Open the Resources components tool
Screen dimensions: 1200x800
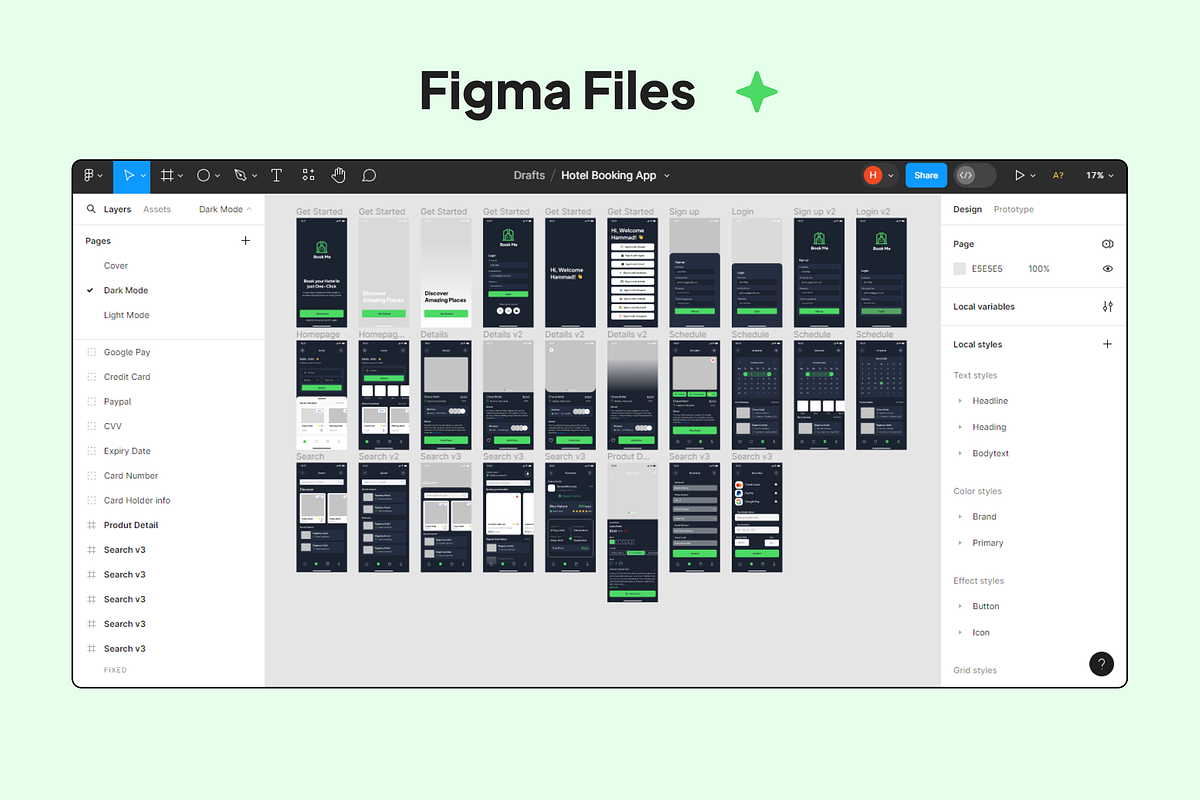(x=308, y=175)
